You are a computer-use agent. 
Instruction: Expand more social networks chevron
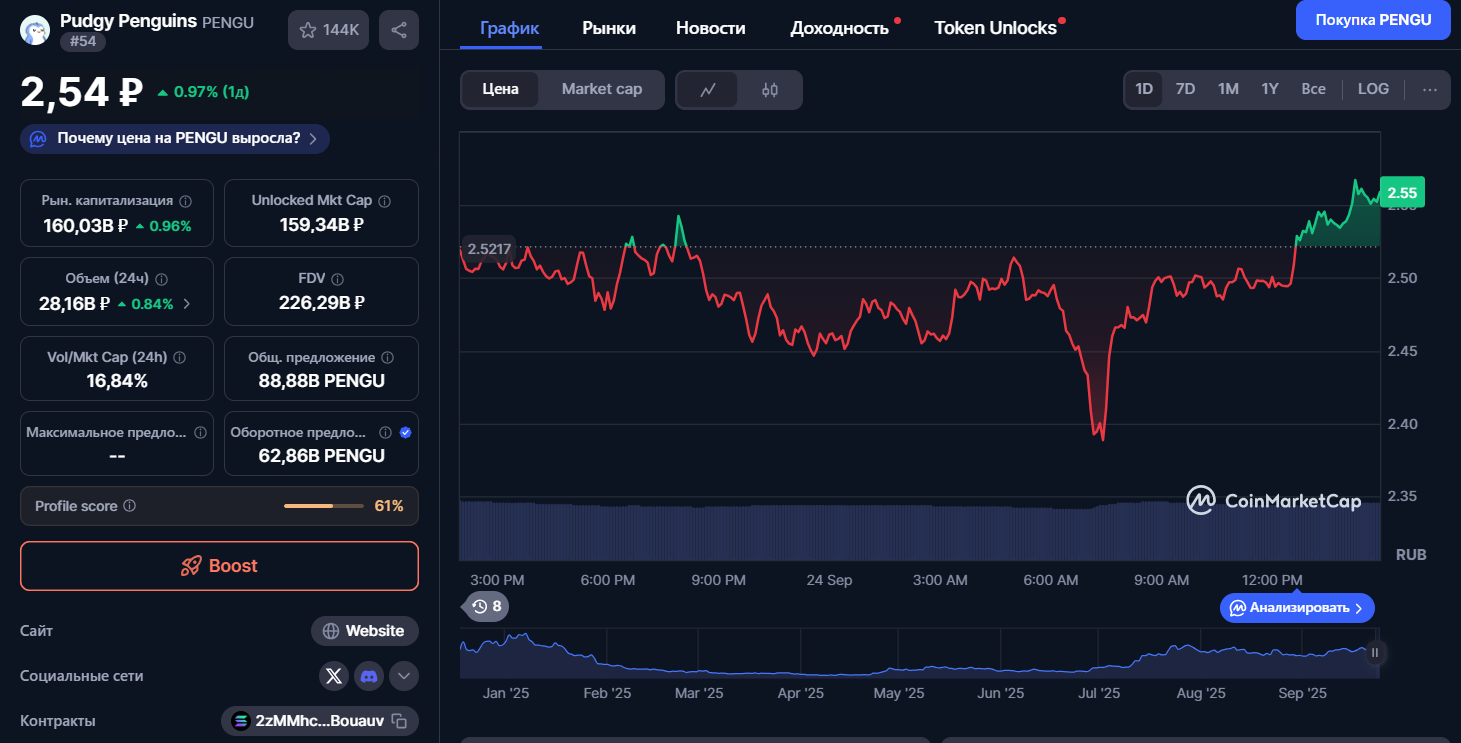coord(404,676)
